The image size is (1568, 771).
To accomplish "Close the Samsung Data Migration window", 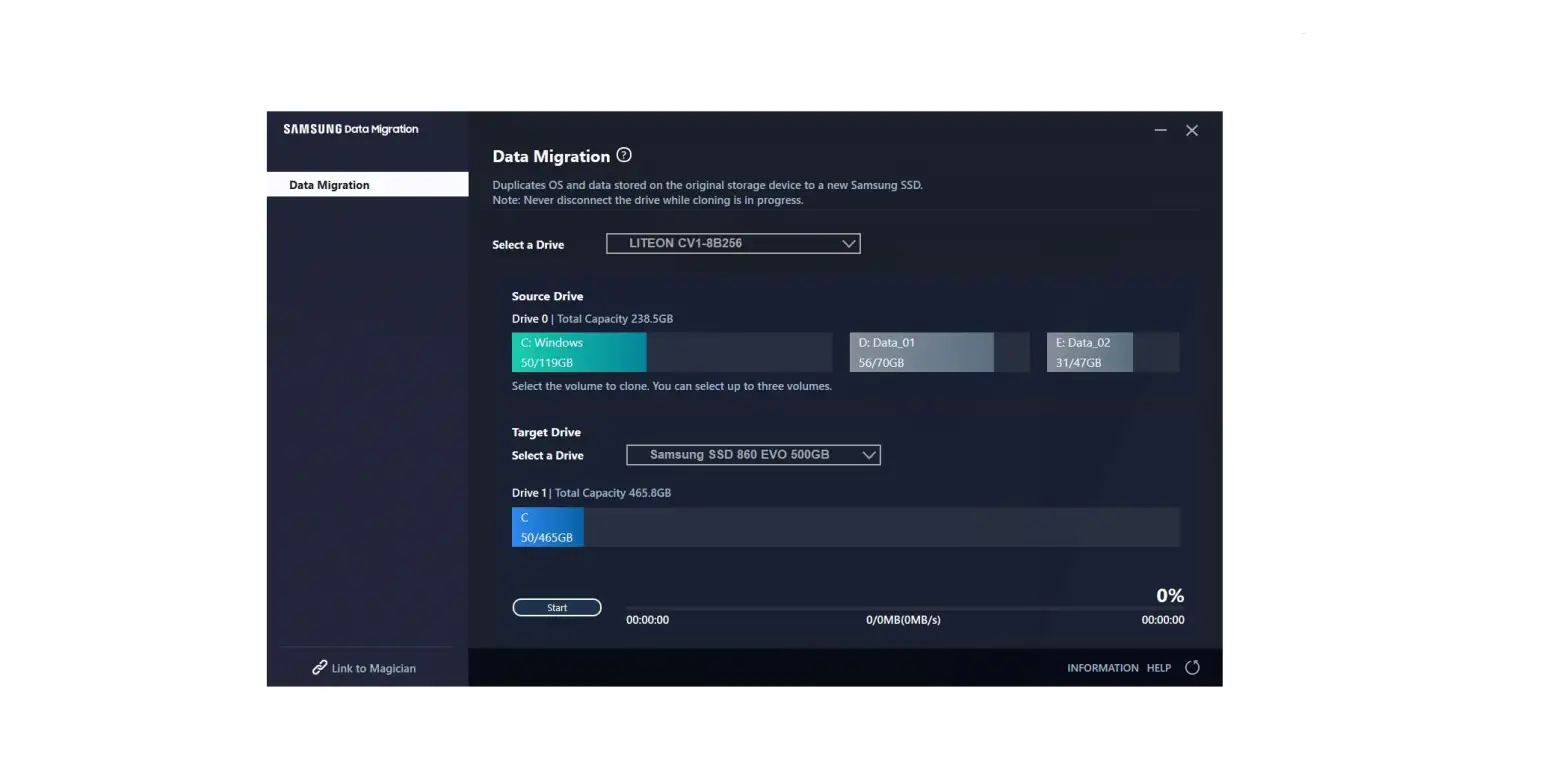I will pos(1192,130).
